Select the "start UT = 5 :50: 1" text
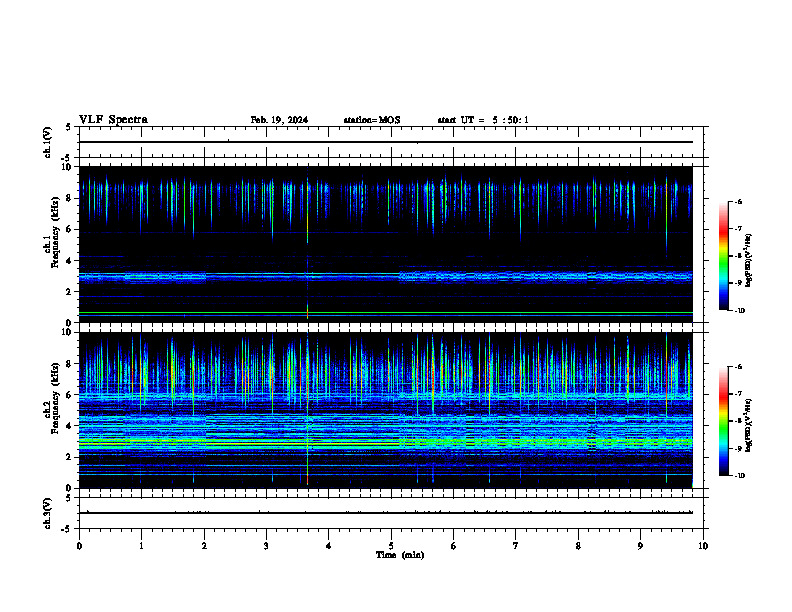Screen dimensions: 792x612 pos(483,120)
